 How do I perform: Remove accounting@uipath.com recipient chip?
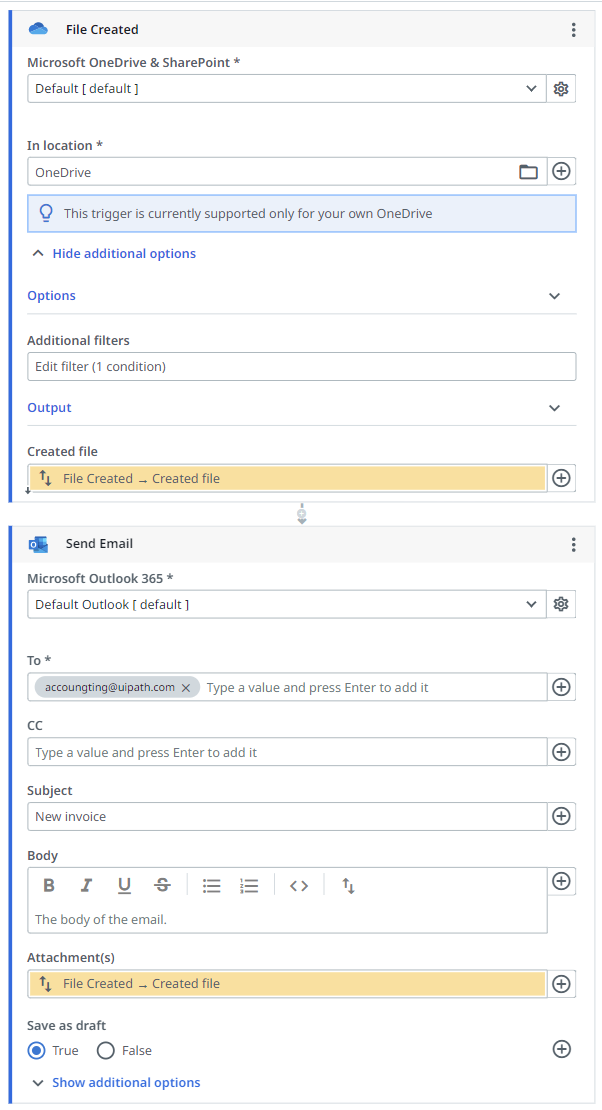(186, 688)
